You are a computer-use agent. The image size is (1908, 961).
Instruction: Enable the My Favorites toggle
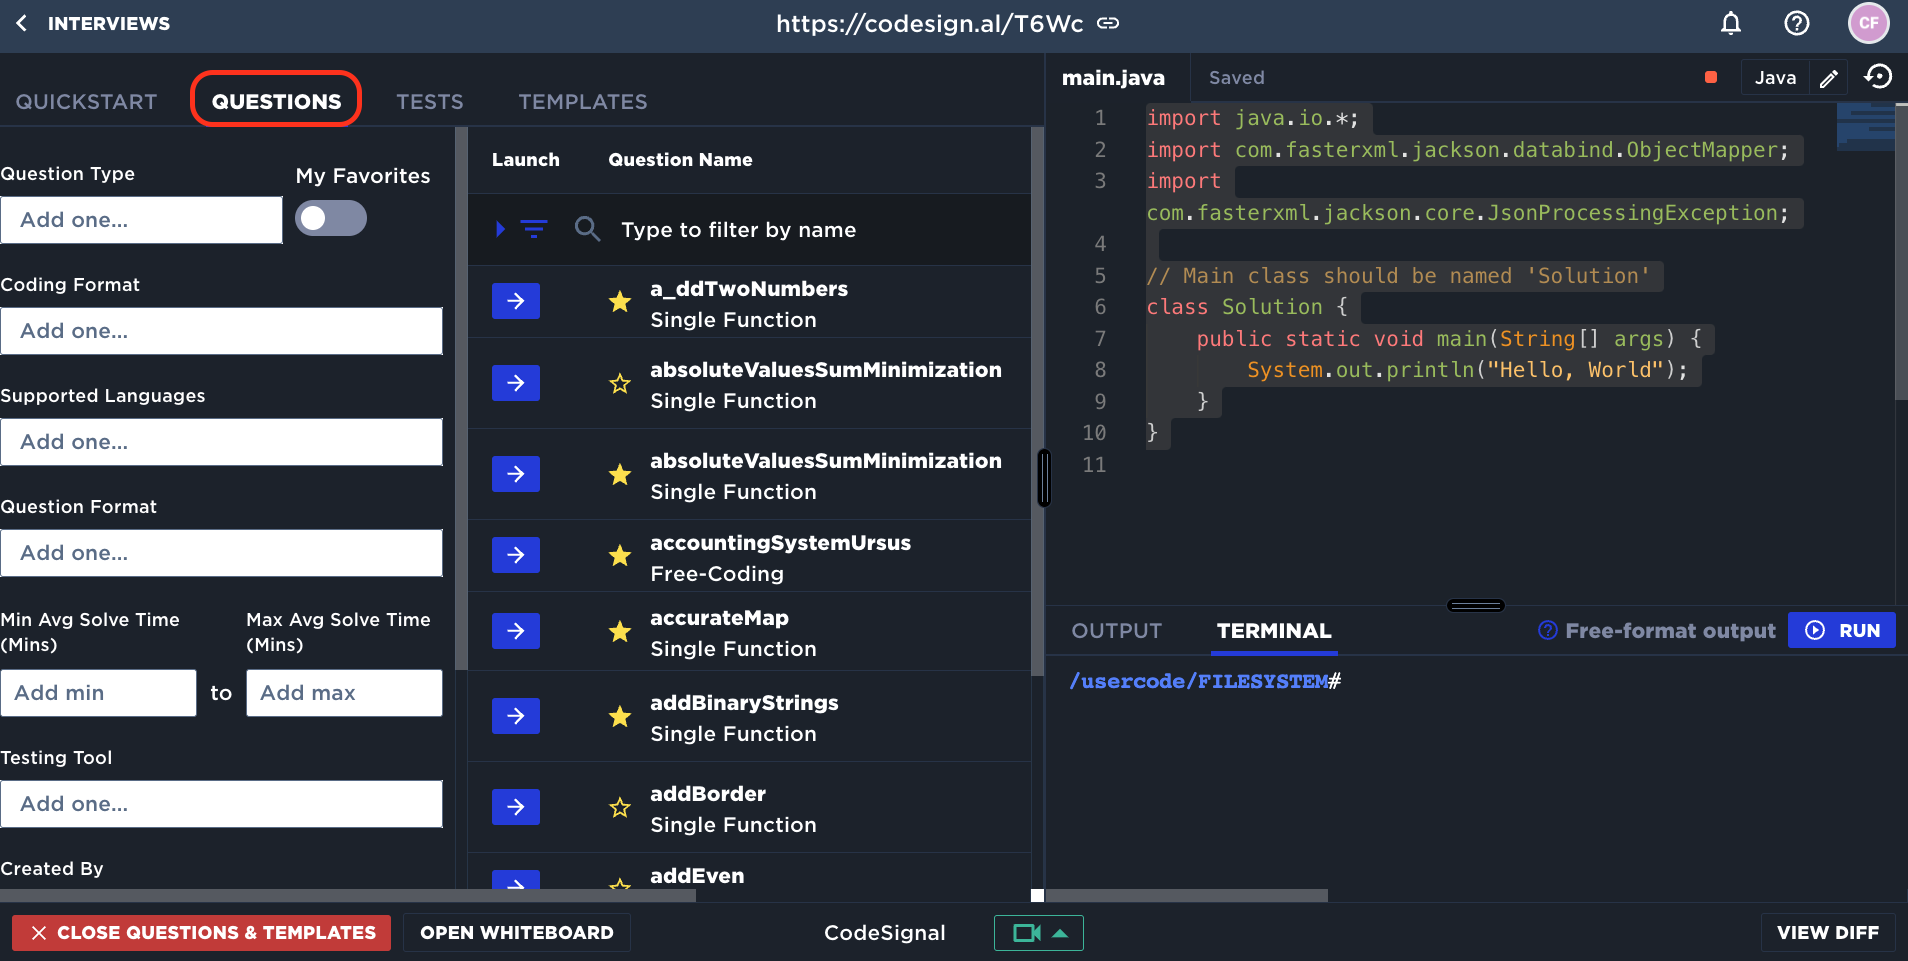tap(331, 218)
